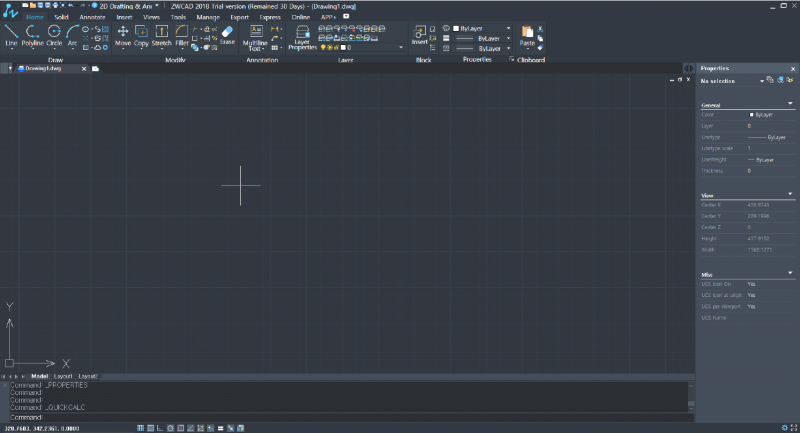Toggle polar tracking in status bar

170,428
